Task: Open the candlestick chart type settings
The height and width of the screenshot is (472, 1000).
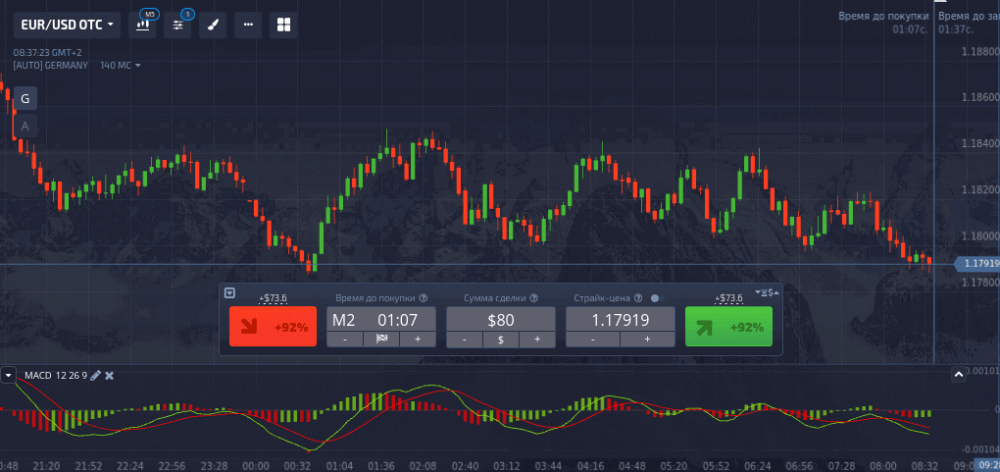Action: coord(146,25)
